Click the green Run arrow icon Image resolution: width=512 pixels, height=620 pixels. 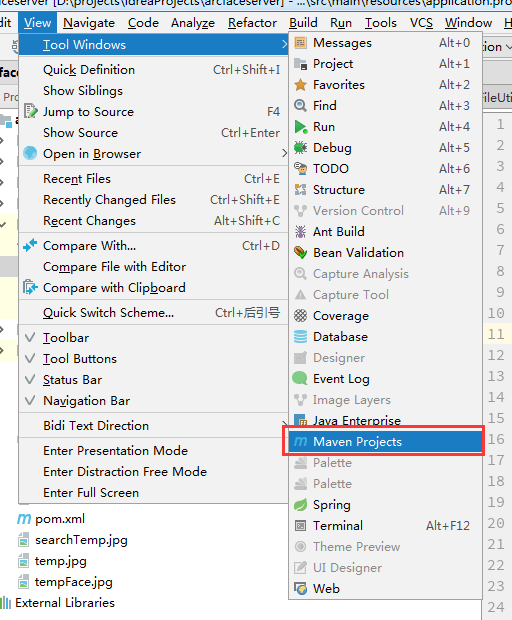[x=300, y=127]
